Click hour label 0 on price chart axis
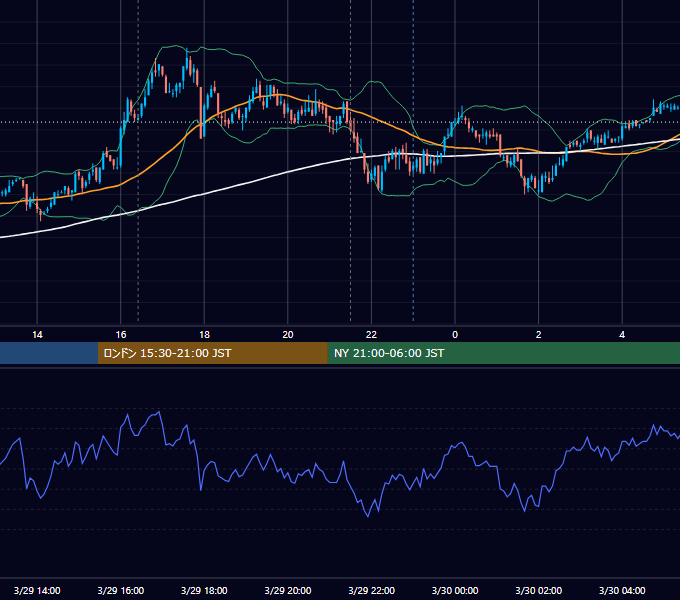This screenshot has width=680, height=600. [455, 335]
